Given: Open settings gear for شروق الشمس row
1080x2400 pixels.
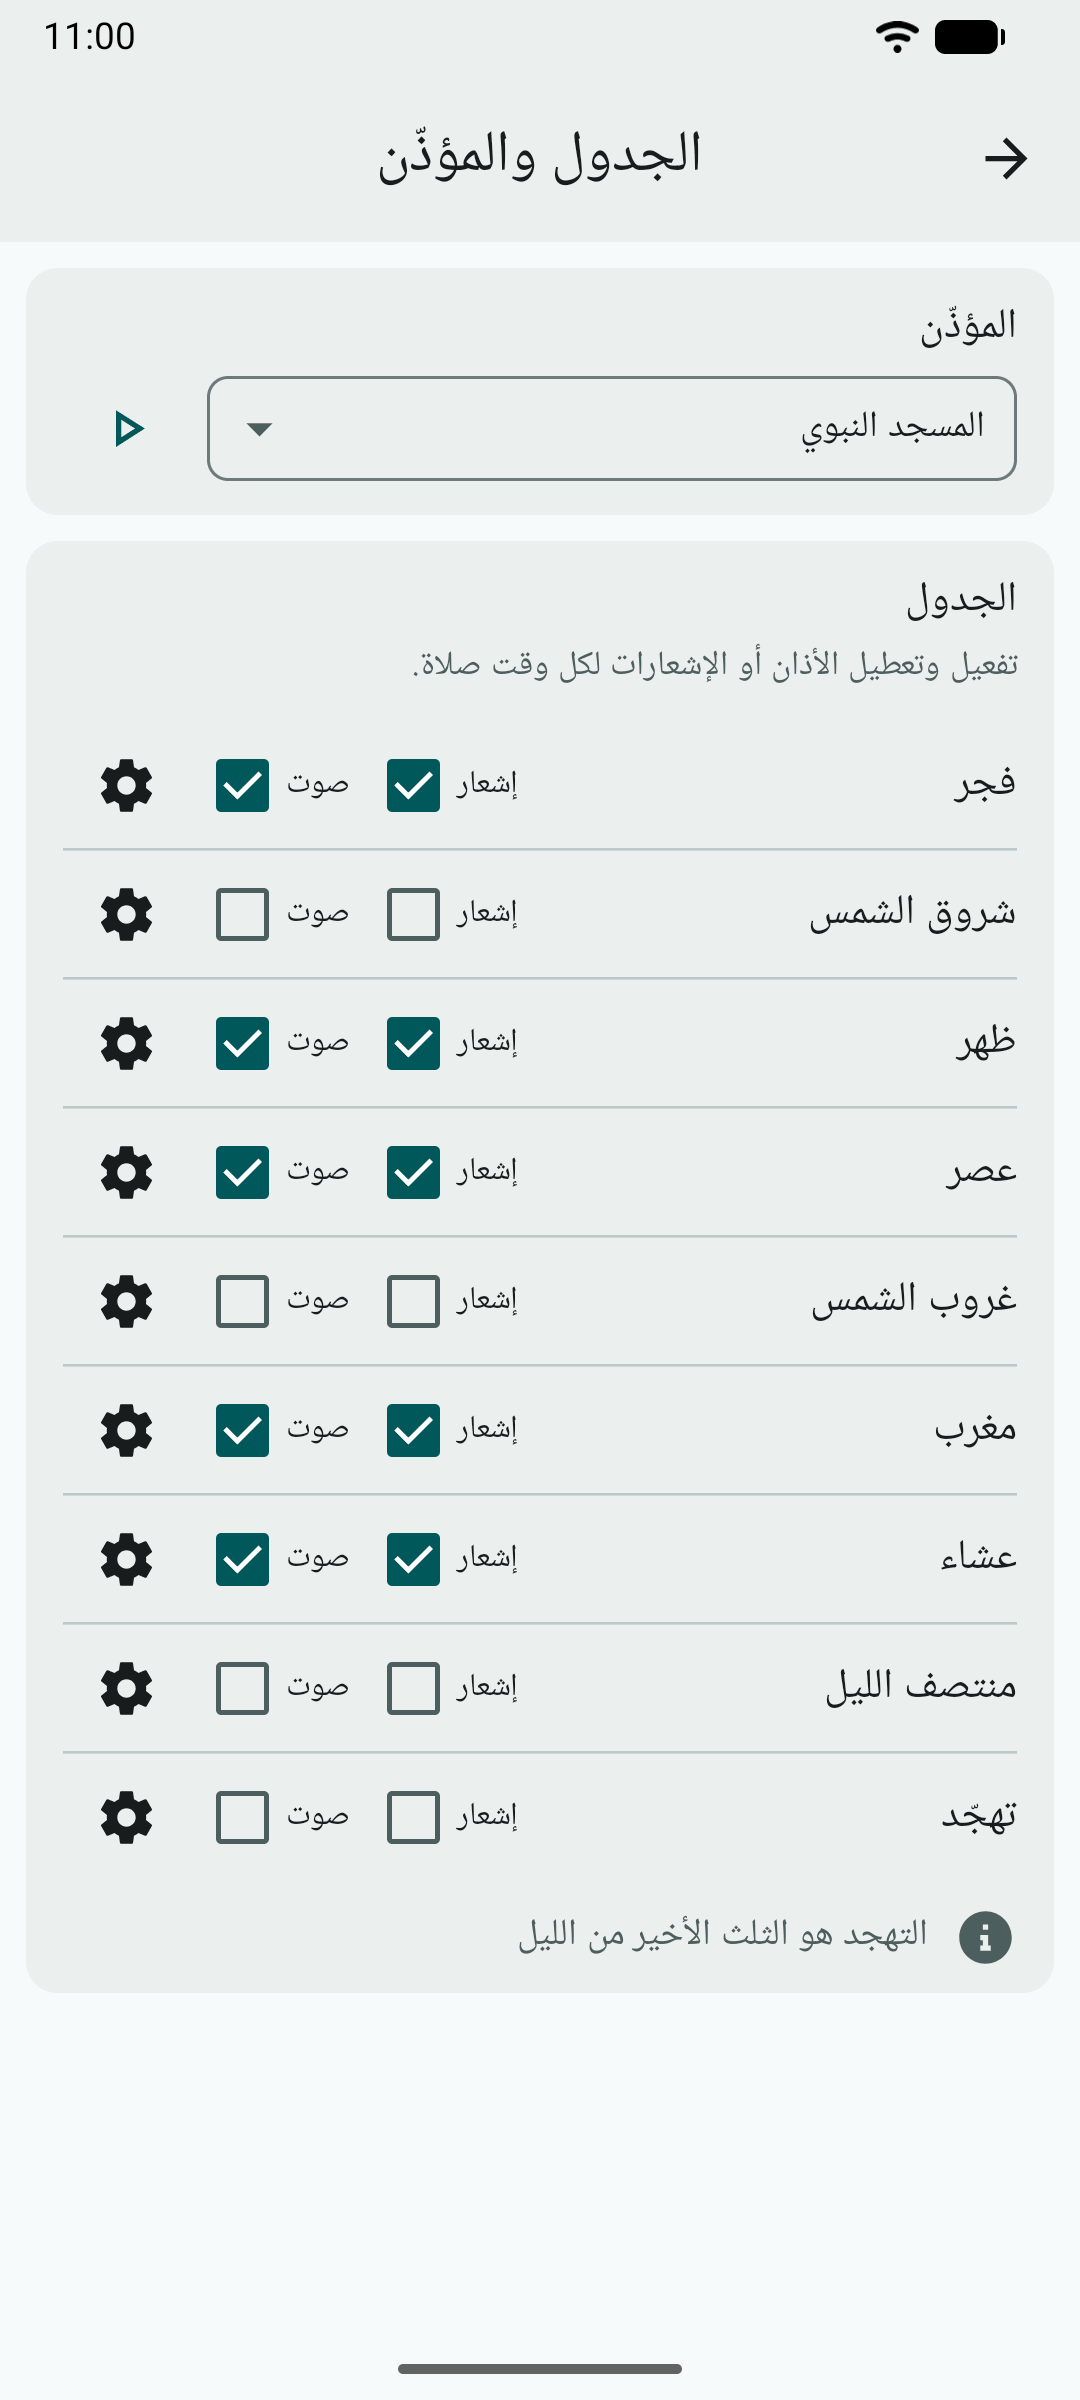Looking at the screenshot, I should [x=127, y=914].
